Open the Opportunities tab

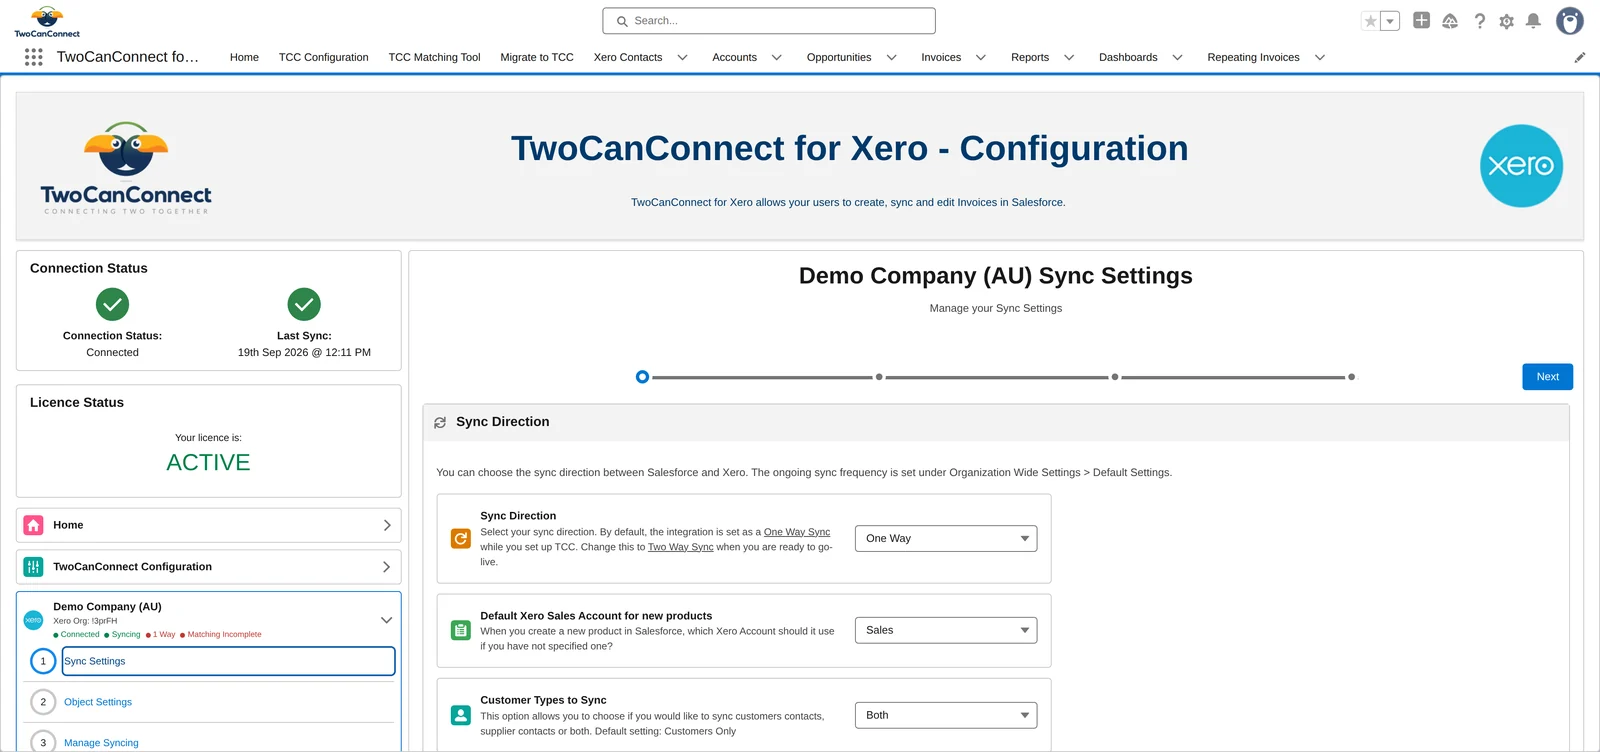839,57
